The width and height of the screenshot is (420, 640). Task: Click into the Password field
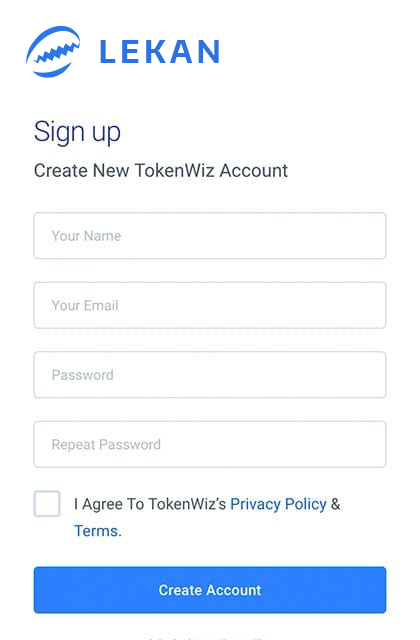[210, 375]
